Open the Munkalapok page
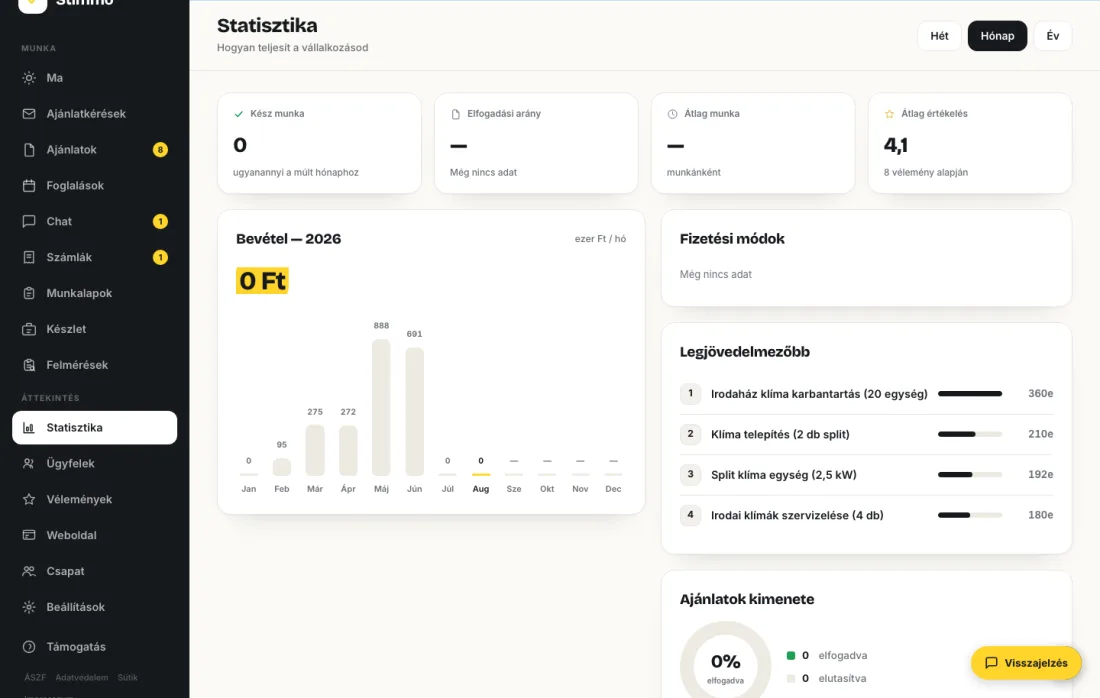1100x698 pixels. (x=95, y=293)
